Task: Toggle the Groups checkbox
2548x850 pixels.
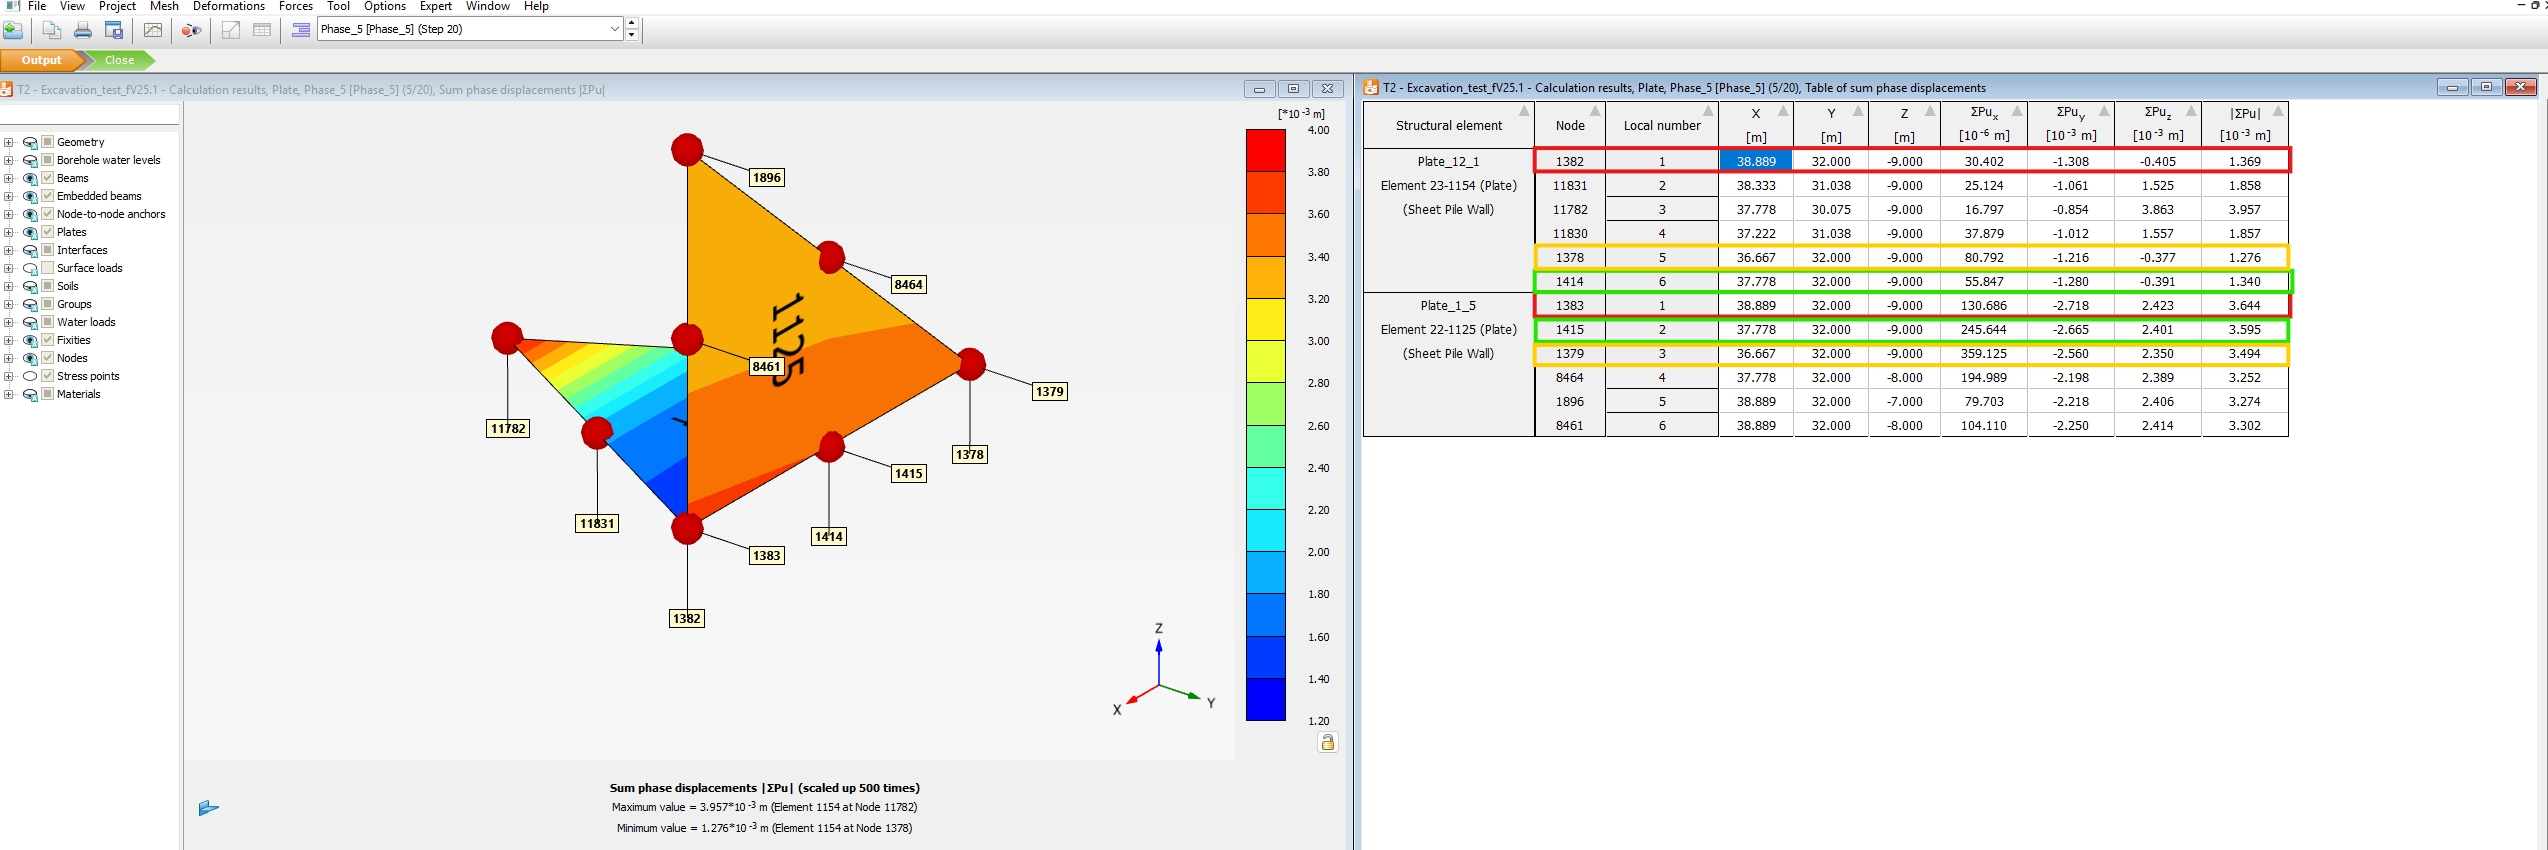Action: point(47,304)
